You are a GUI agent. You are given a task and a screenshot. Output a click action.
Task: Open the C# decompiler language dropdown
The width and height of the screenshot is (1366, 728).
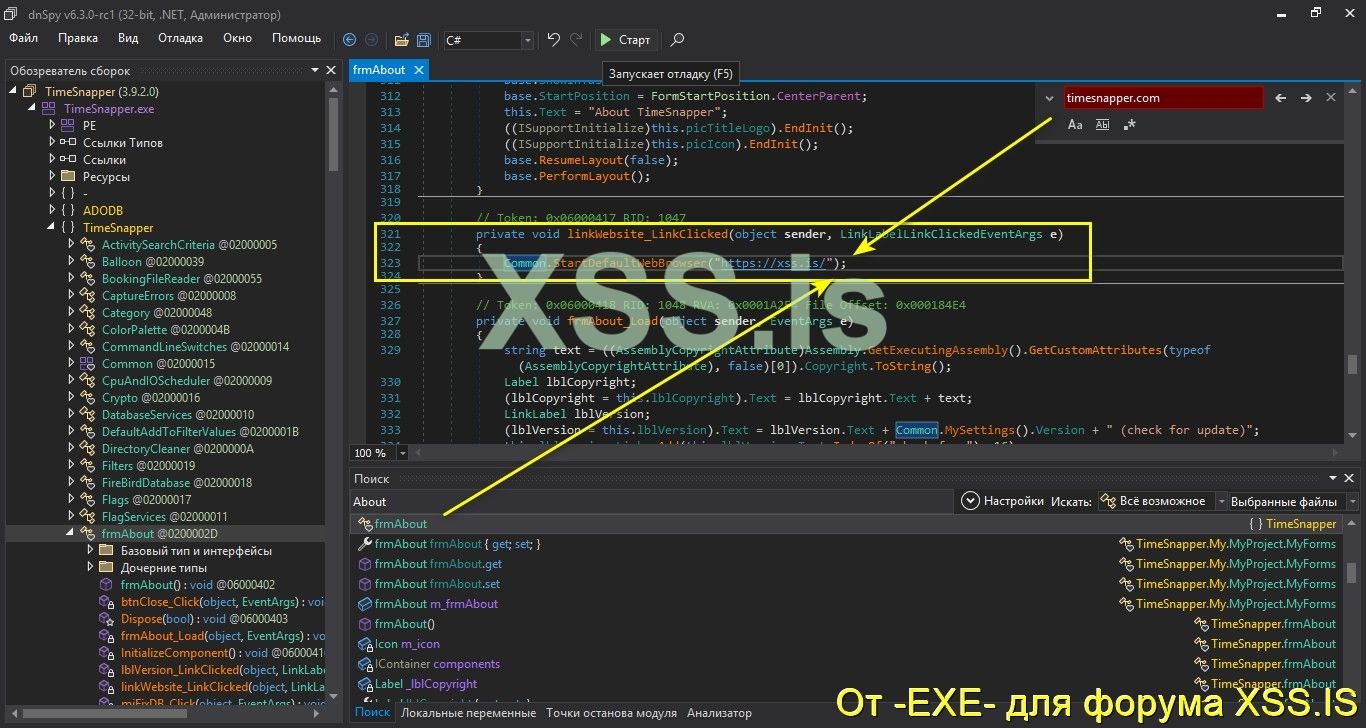click(528, 40)
